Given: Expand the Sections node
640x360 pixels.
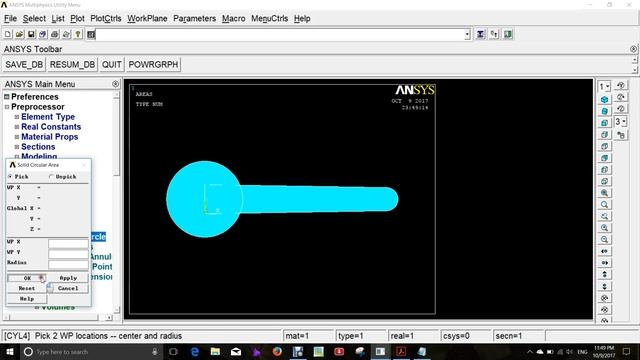Looking at the screenshot, I should (17, 147).
